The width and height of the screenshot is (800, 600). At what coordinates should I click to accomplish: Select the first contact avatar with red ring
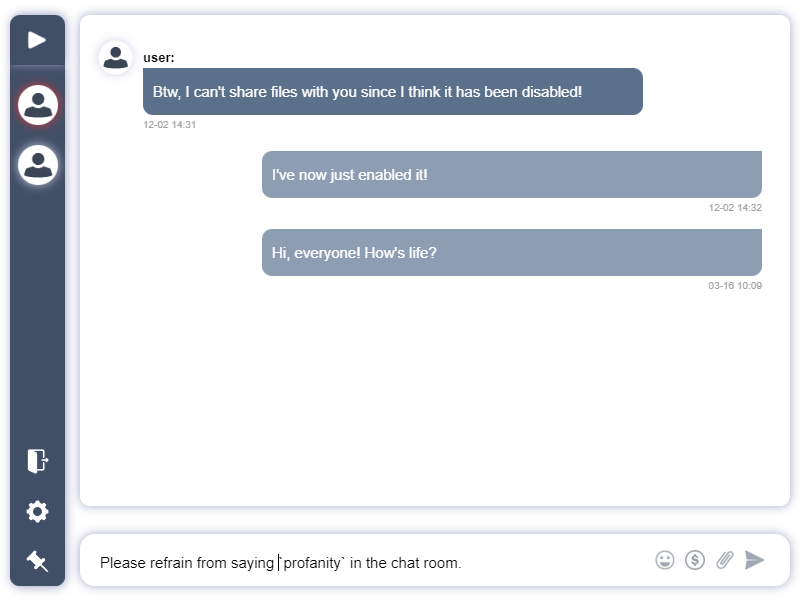pos(38,104)
